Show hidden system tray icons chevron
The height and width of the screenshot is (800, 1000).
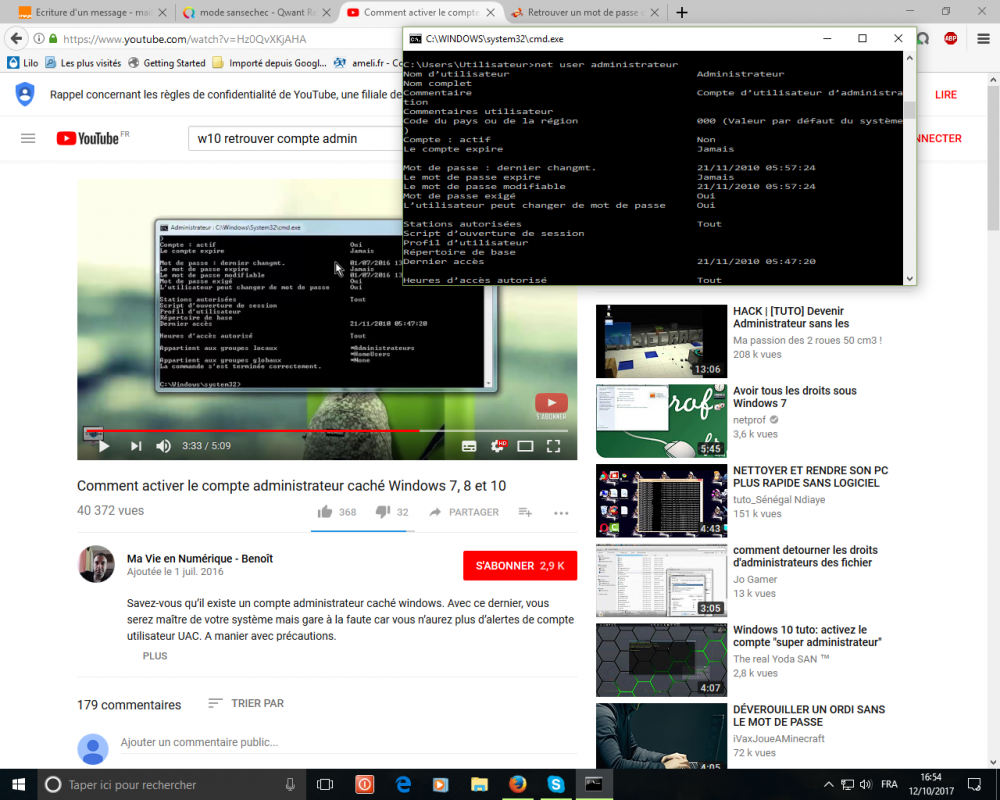click(828, 784)
